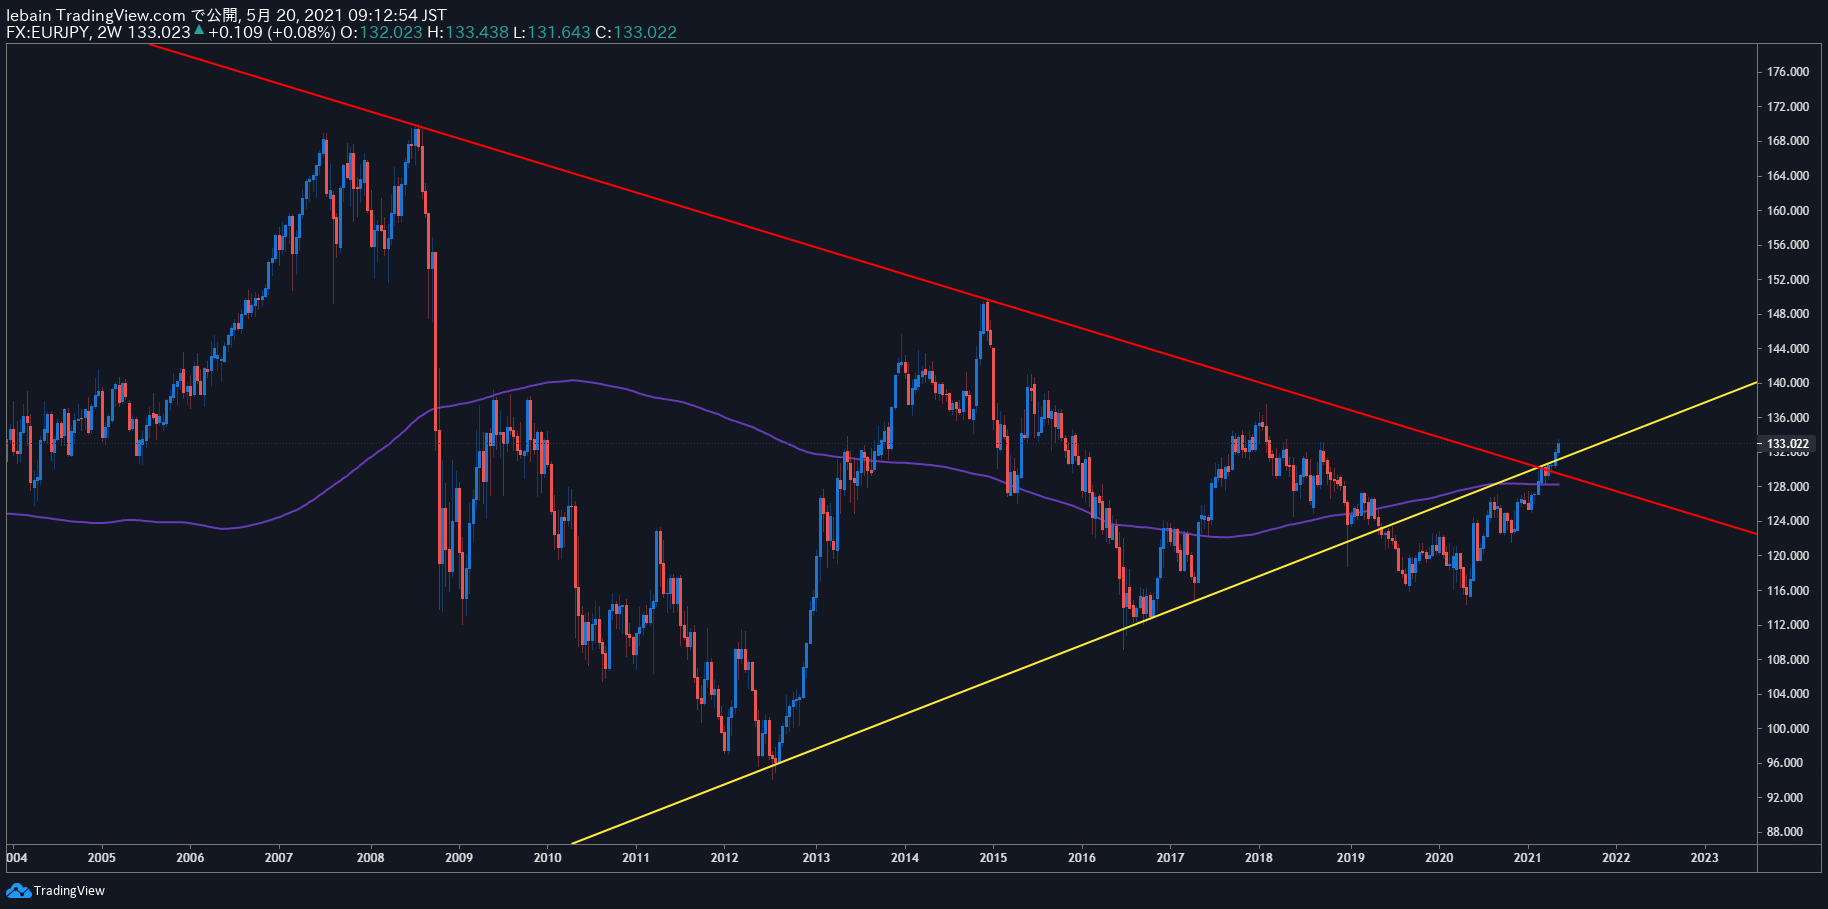Click the 2008 year label on time axis
1828x909 pixels.
coord(370,858)
